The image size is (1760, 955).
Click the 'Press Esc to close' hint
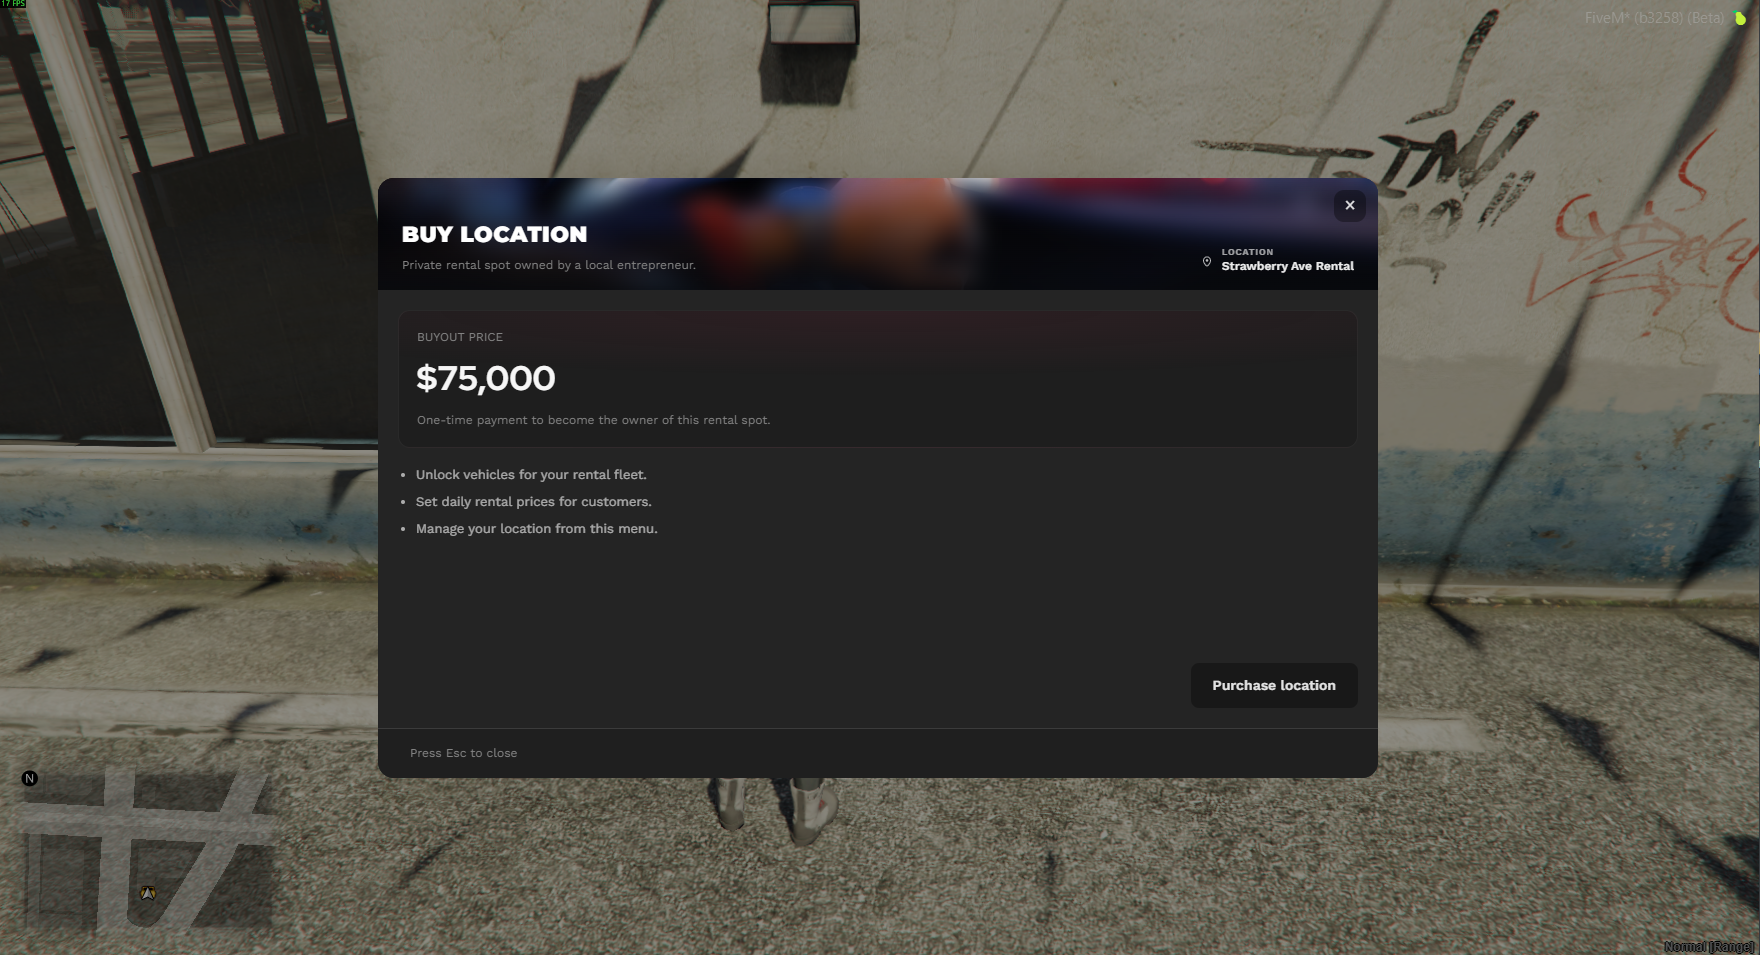point(463,753)
